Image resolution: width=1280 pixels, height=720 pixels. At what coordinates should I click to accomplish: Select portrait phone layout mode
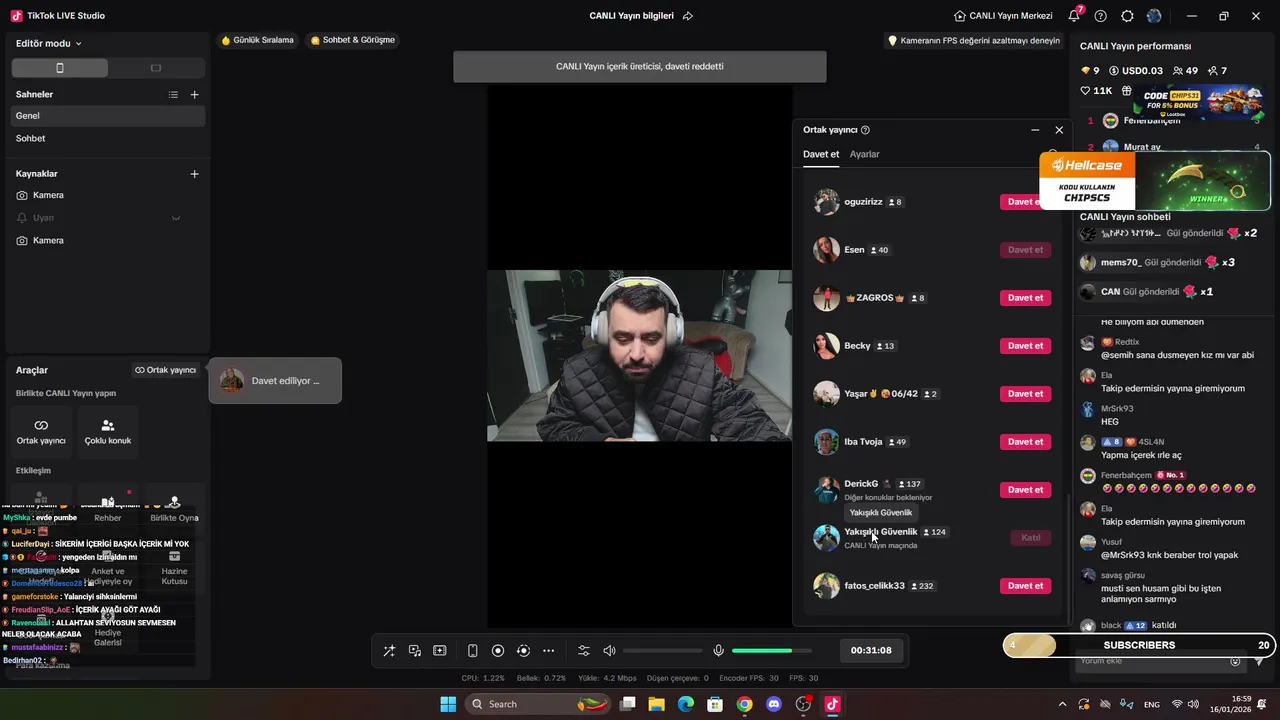(x=60, y=68)
